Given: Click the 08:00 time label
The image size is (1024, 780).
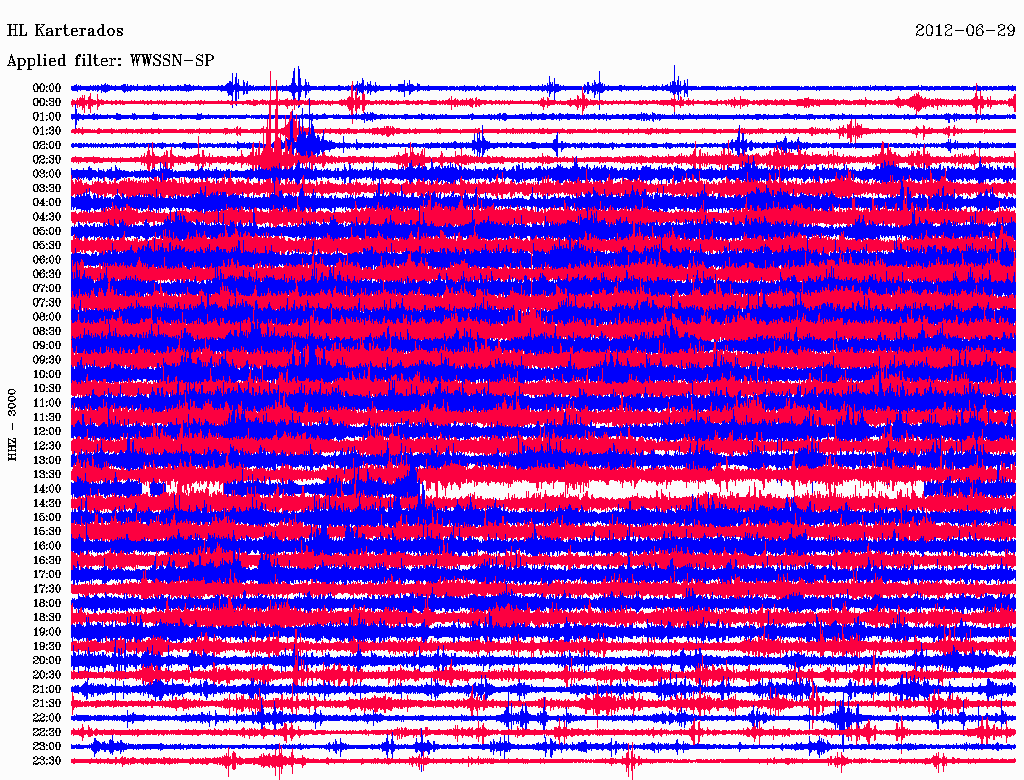Looking at the screenshot, I should (x=47, y=317).
